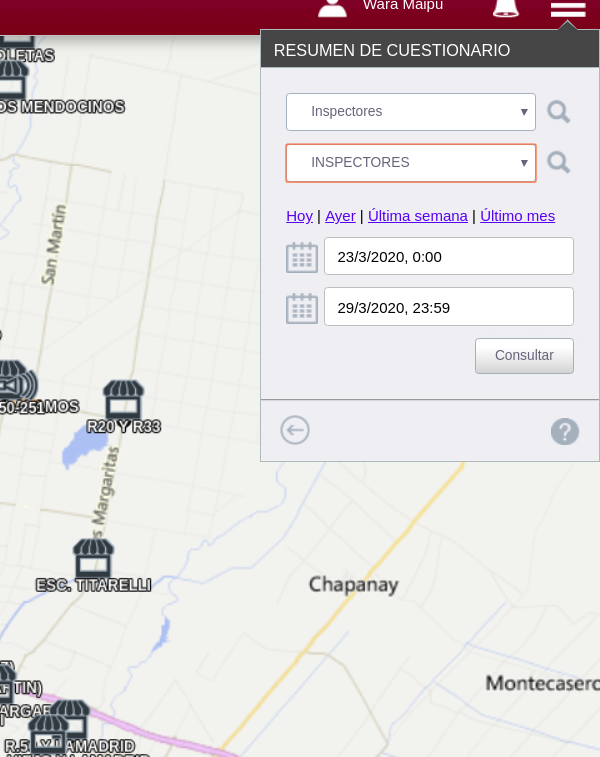Select the Última semana link
Image resolution: width=600 pixels, height=757 pixels.
(417, 216)
